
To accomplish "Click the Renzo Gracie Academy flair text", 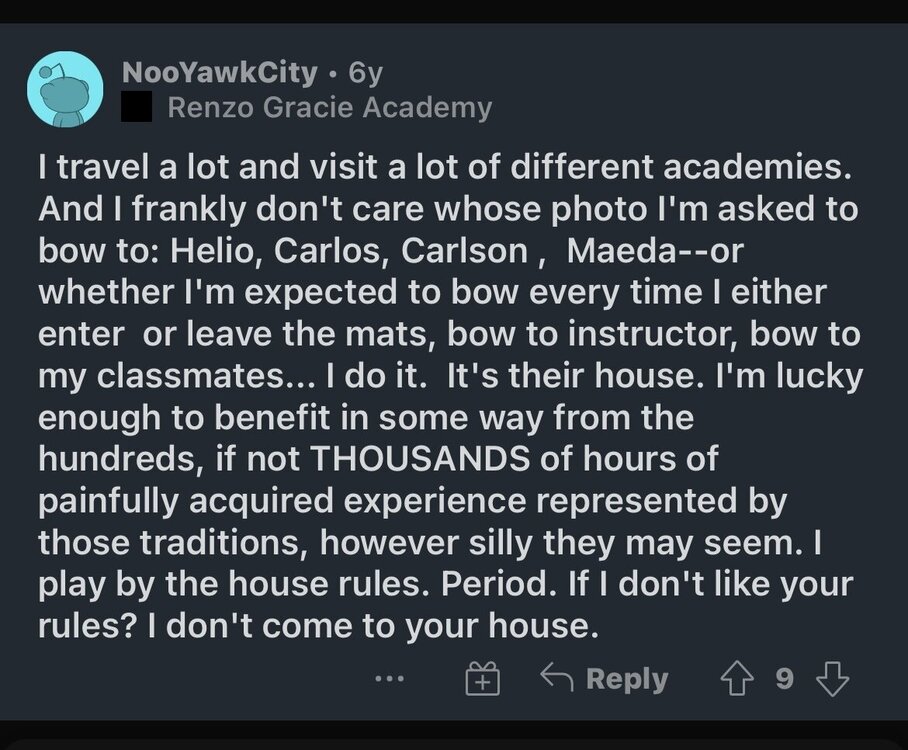I will coord(330,108).
